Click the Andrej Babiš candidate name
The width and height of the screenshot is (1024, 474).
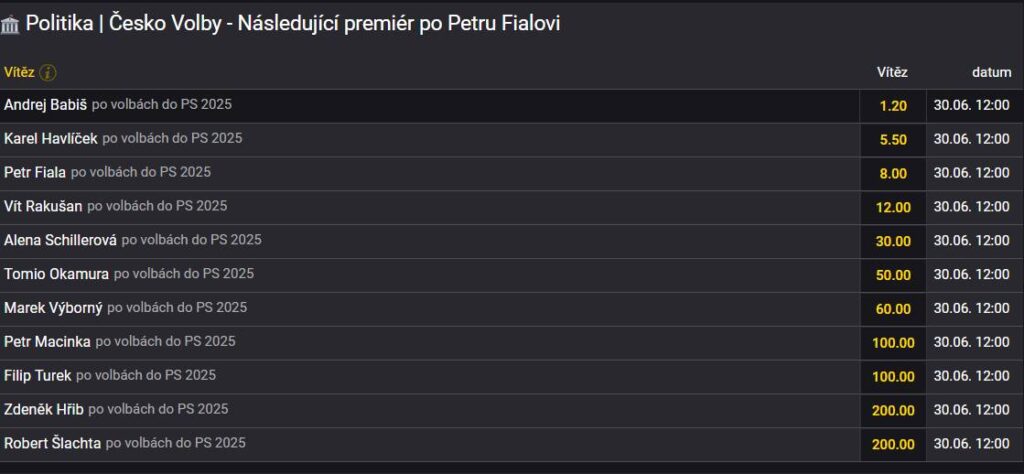point(45,105)
